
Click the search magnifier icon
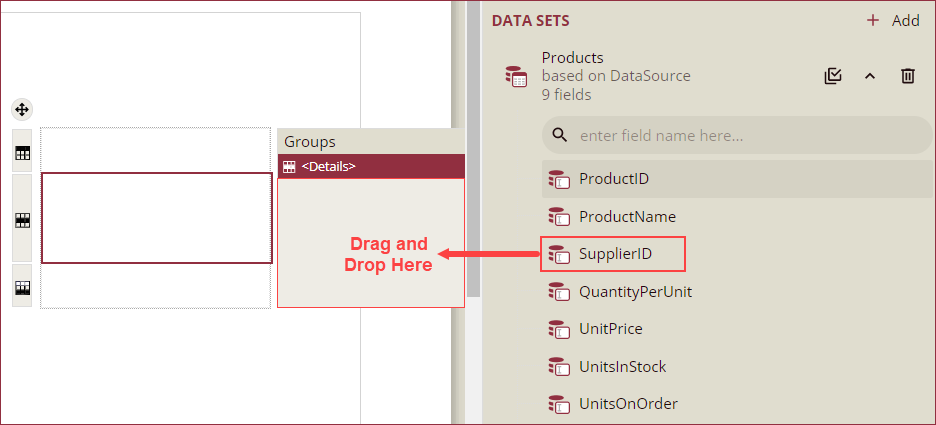(x=559, y=135)
